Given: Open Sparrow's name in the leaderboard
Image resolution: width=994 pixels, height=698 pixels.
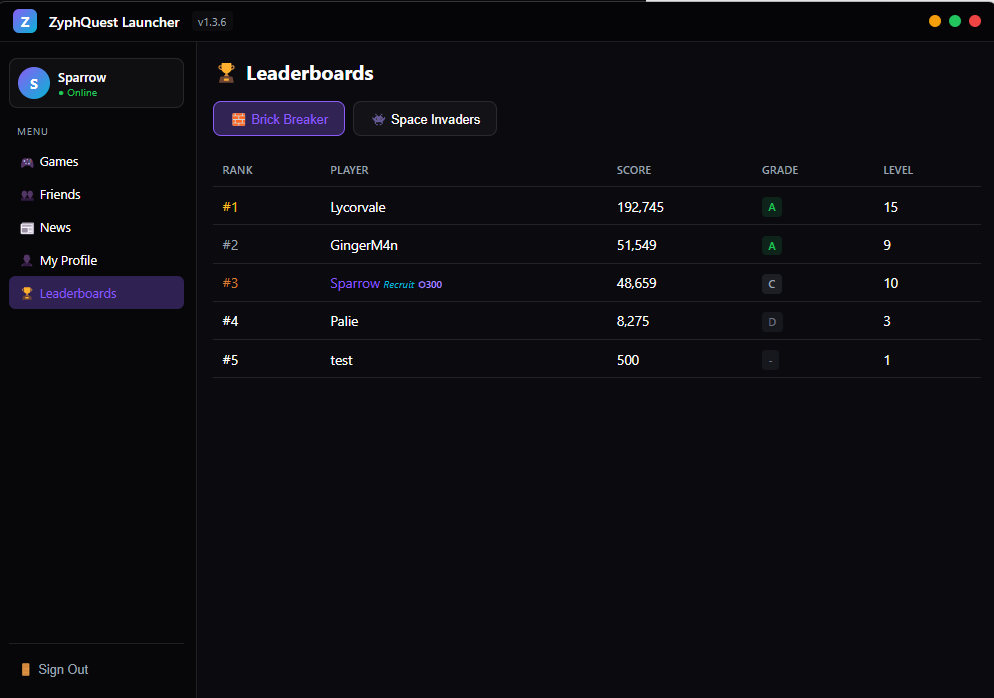Looking at the screenshot, I should [355, 283].
